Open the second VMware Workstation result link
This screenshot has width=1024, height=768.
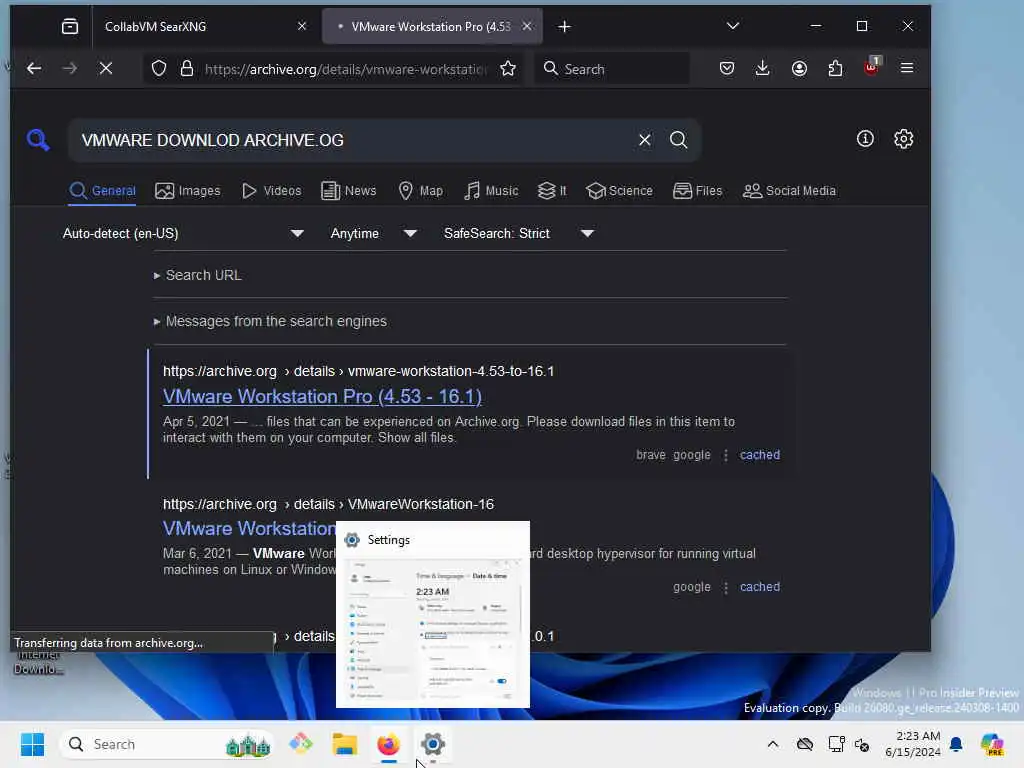coord(249,528)
